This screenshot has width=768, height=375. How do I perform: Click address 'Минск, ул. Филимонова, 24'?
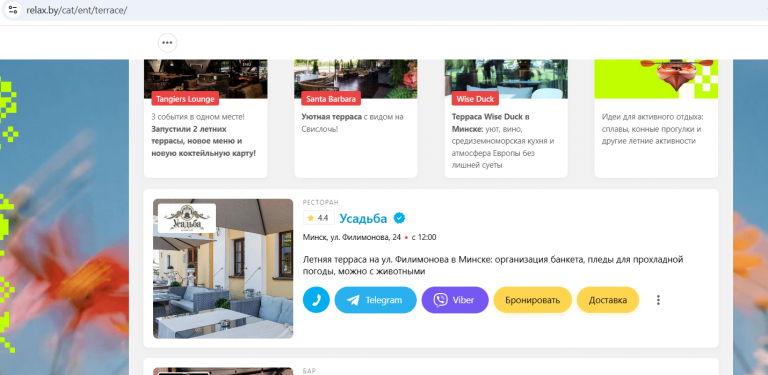click(x=352, y=237)
